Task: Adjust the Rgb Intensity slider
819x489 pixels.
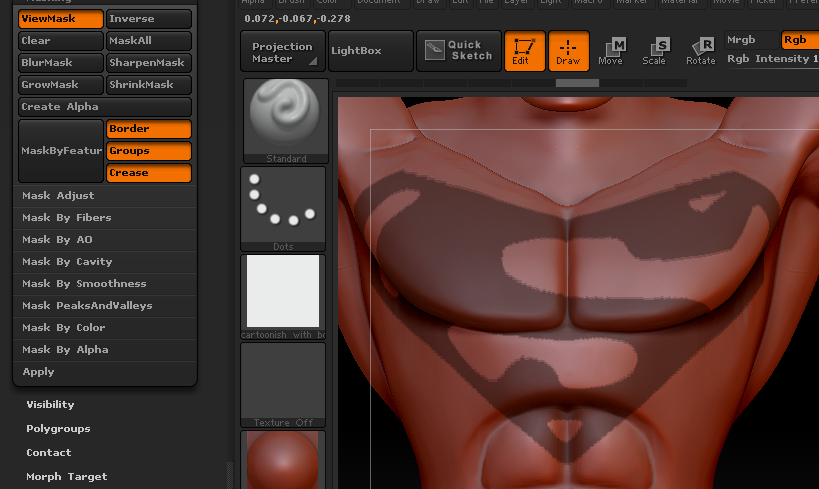Action: click(x=772, y=59)
